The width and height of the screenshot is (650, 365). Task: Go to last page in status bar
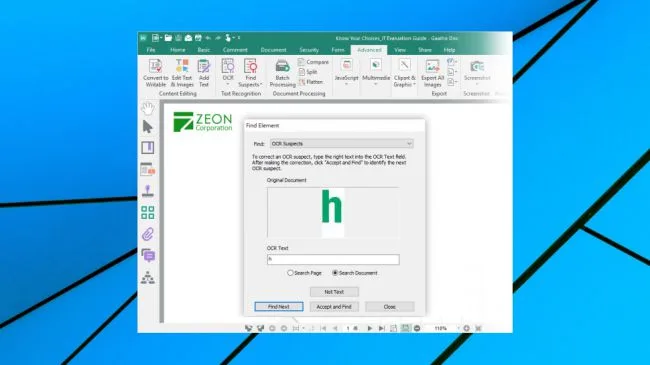(381, 328)
